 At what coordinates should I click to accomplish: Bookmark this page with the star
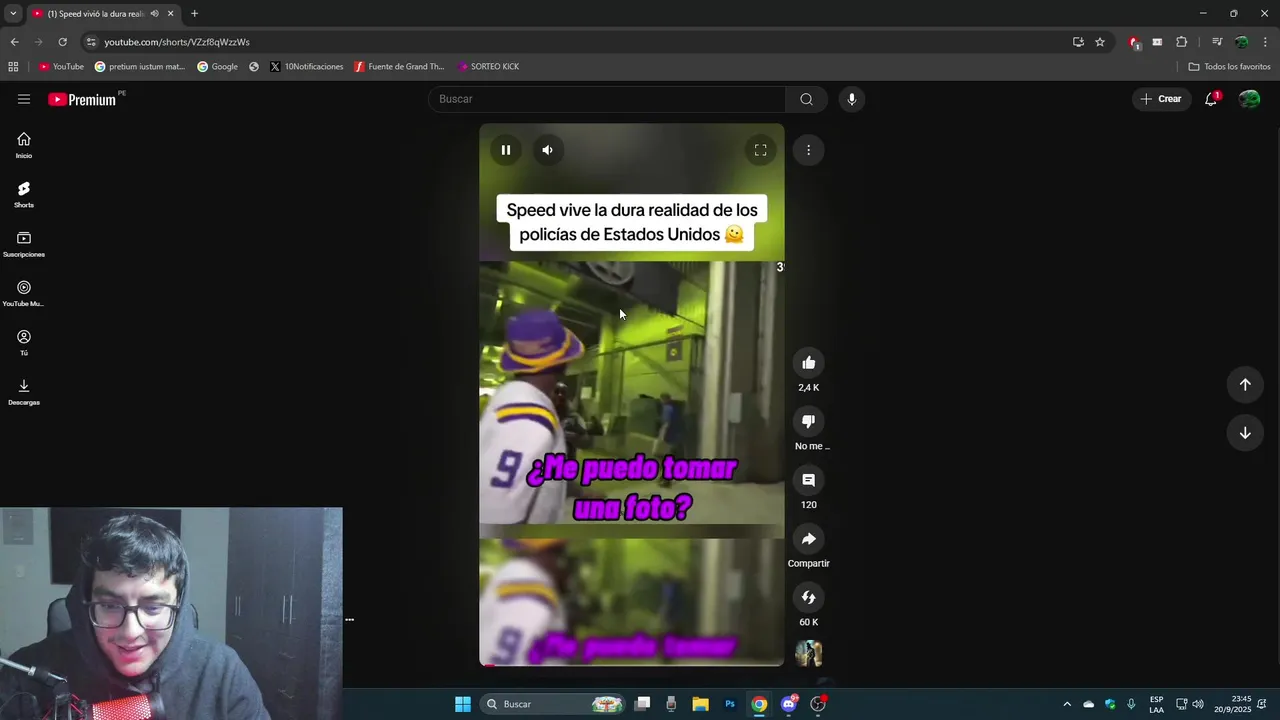[1100, 42]
